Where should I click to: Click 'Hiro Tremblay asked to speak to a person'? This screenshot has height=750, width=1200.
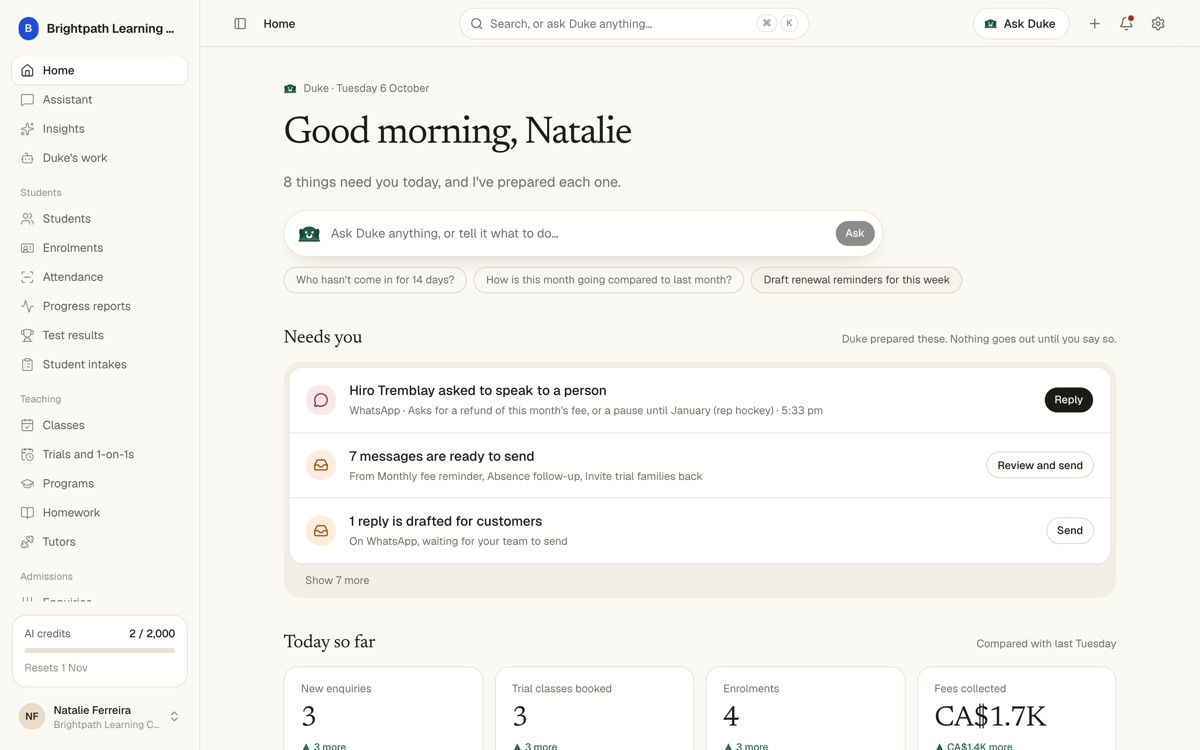point(478,391)
